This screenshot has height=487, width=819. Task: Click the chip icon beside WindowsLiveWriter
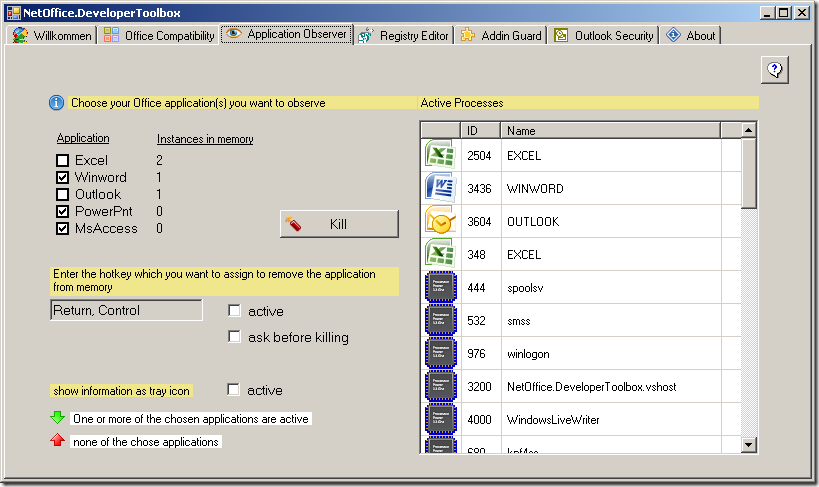pos(440,419)
